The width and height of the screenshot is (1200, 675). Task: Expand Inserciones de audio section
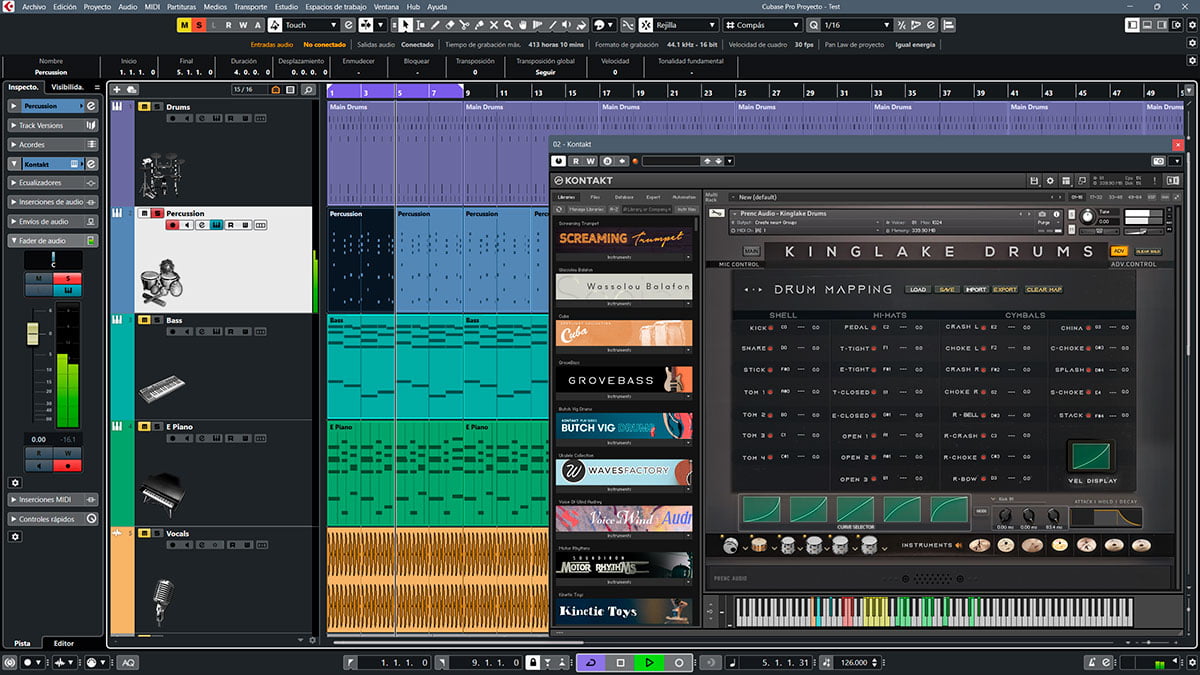tap(53, 202)
